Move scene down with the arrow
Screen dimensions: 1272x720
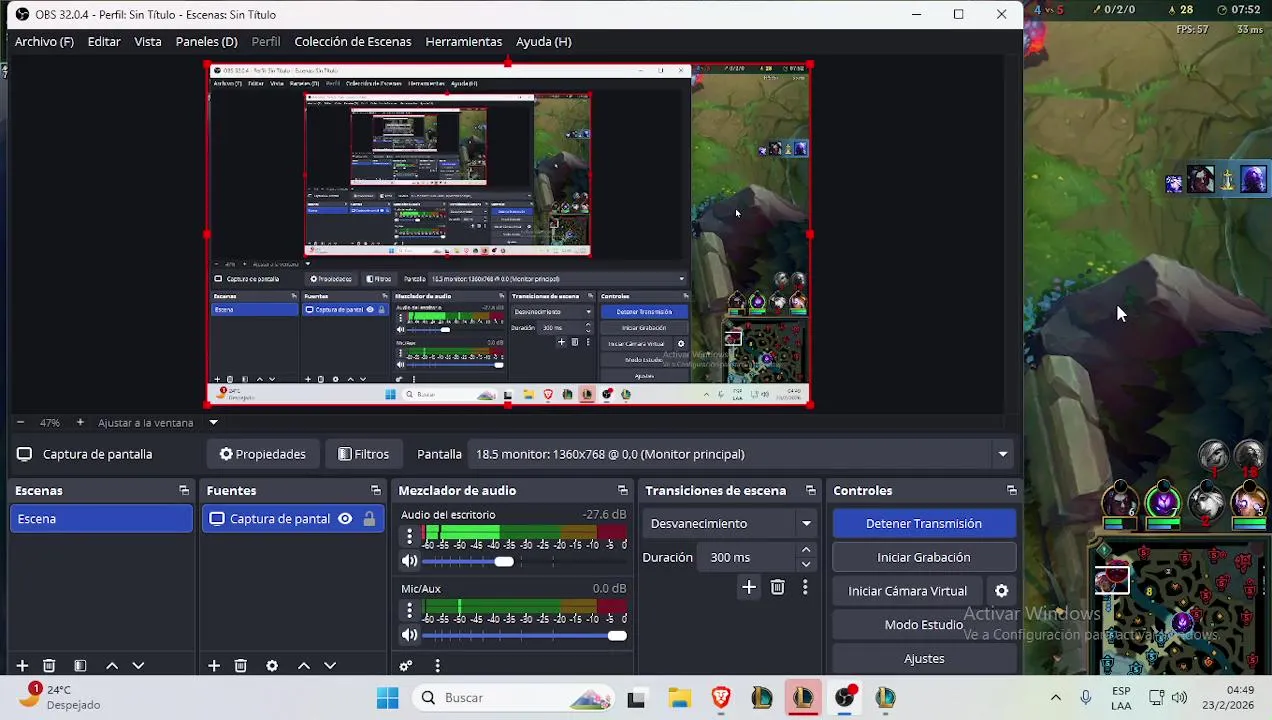[138, 666]
